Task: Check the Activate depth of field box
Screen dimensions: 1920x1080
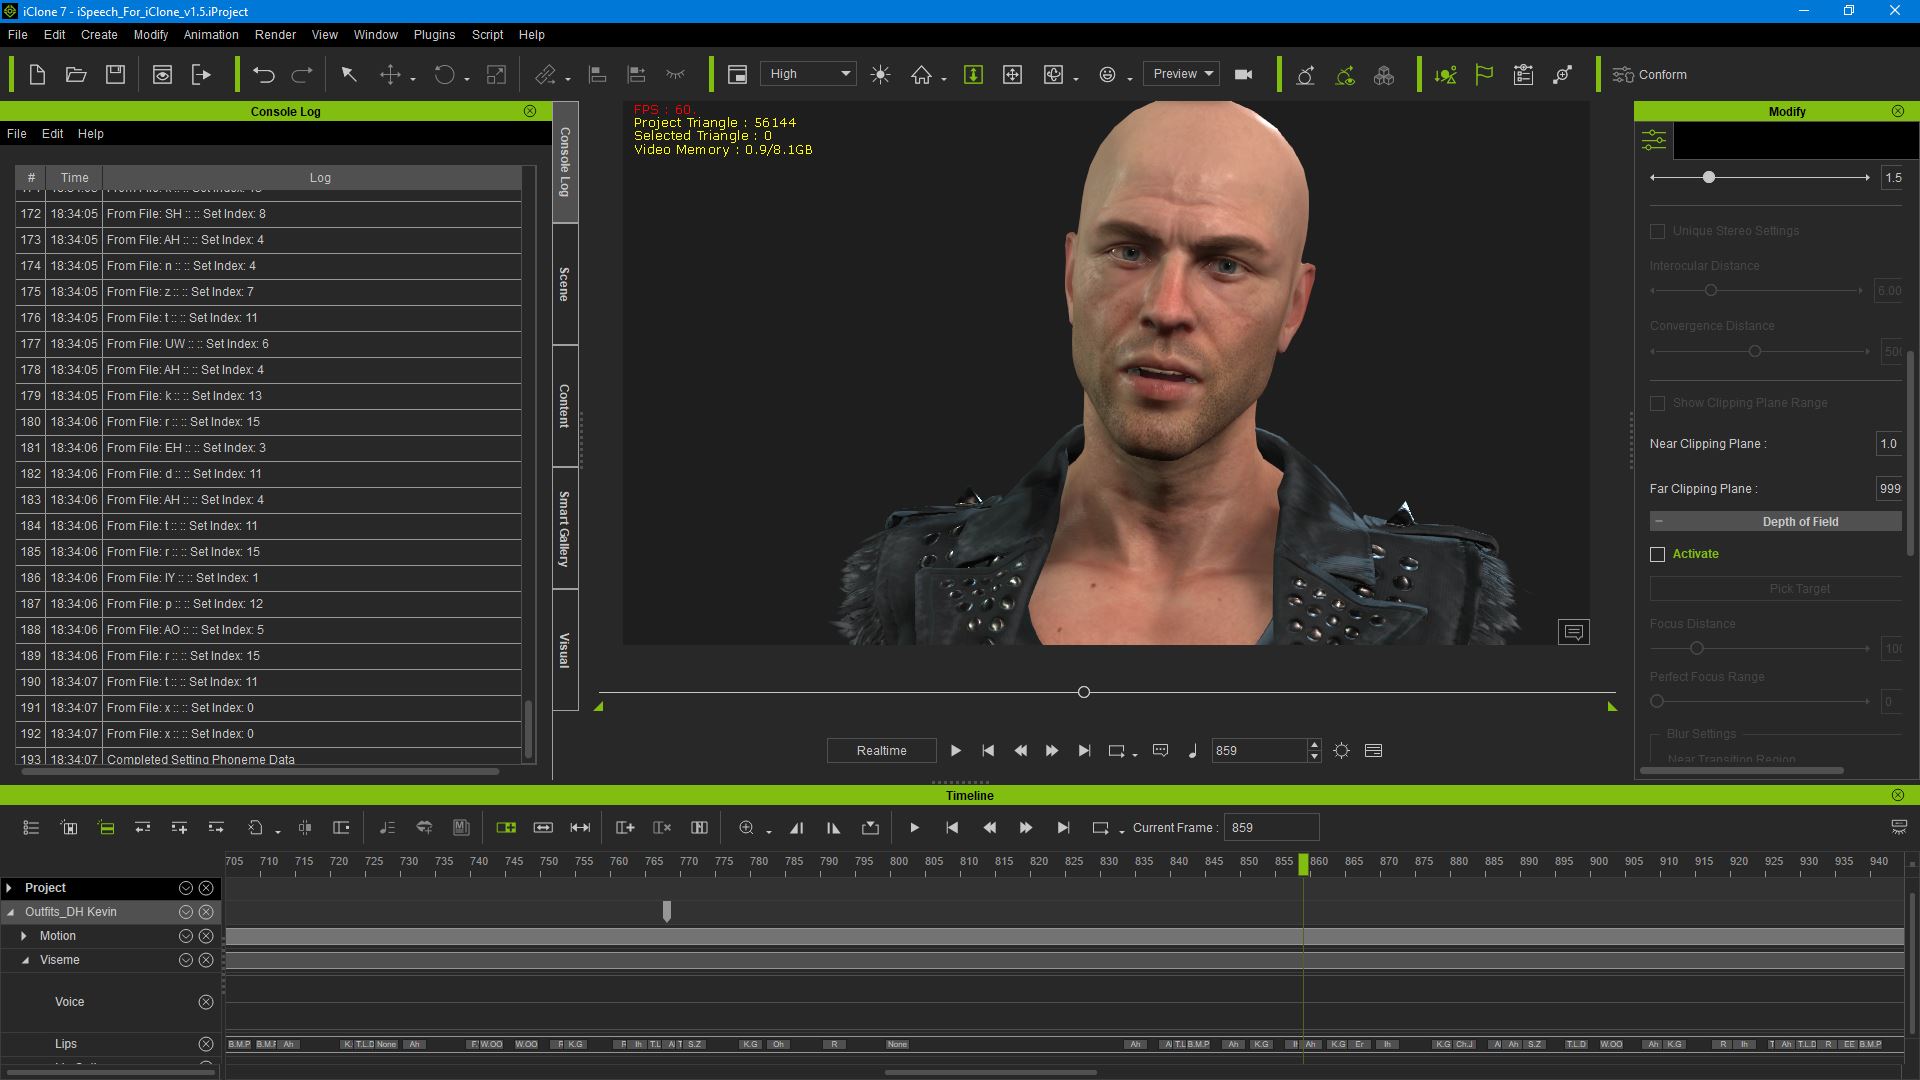Action: (1658, 554)
